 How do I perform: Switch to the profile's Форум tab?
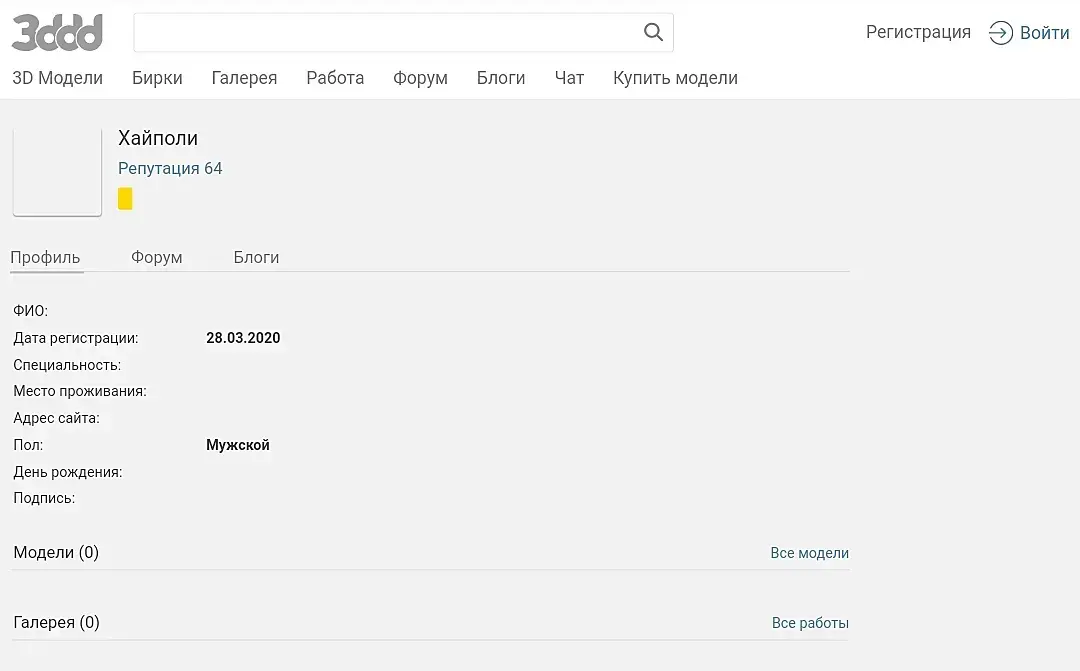point(157,257)
